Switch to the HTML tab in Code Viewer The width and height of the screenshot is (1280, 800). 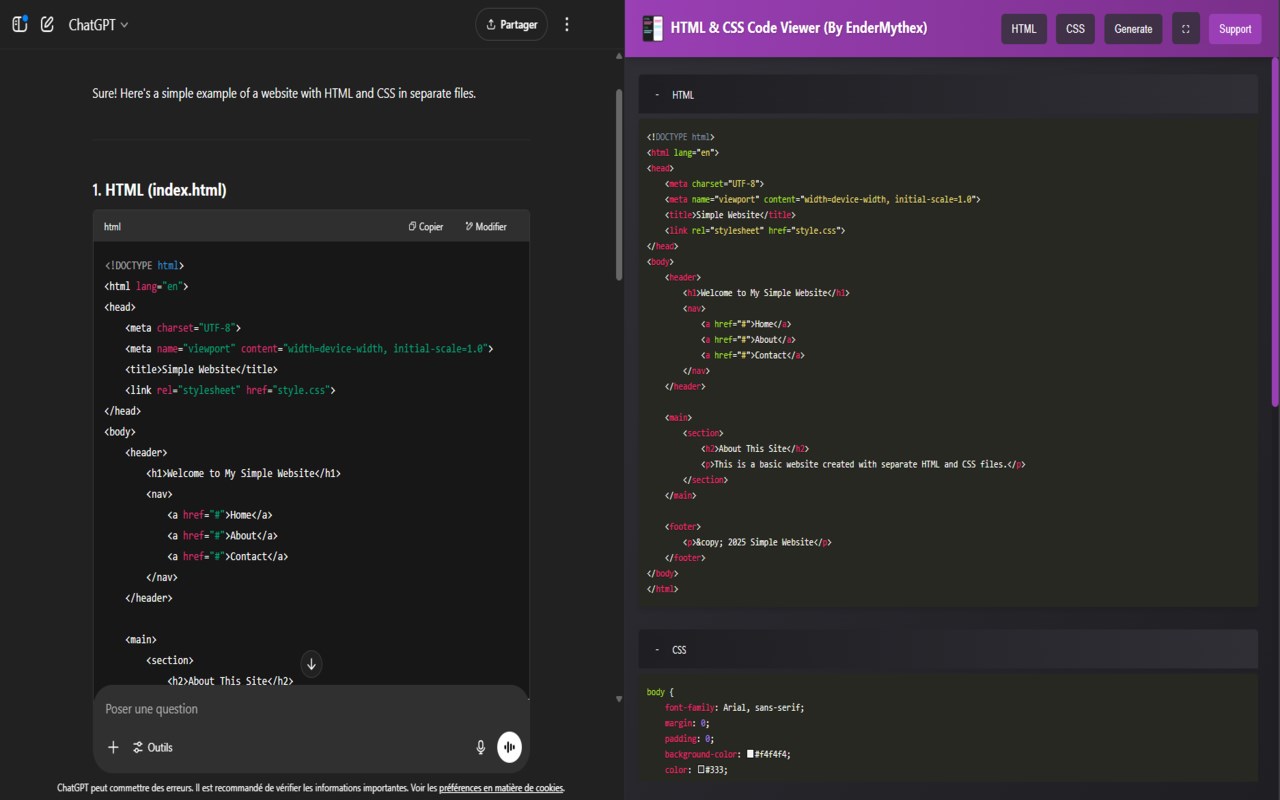(x=1024, y=29)
